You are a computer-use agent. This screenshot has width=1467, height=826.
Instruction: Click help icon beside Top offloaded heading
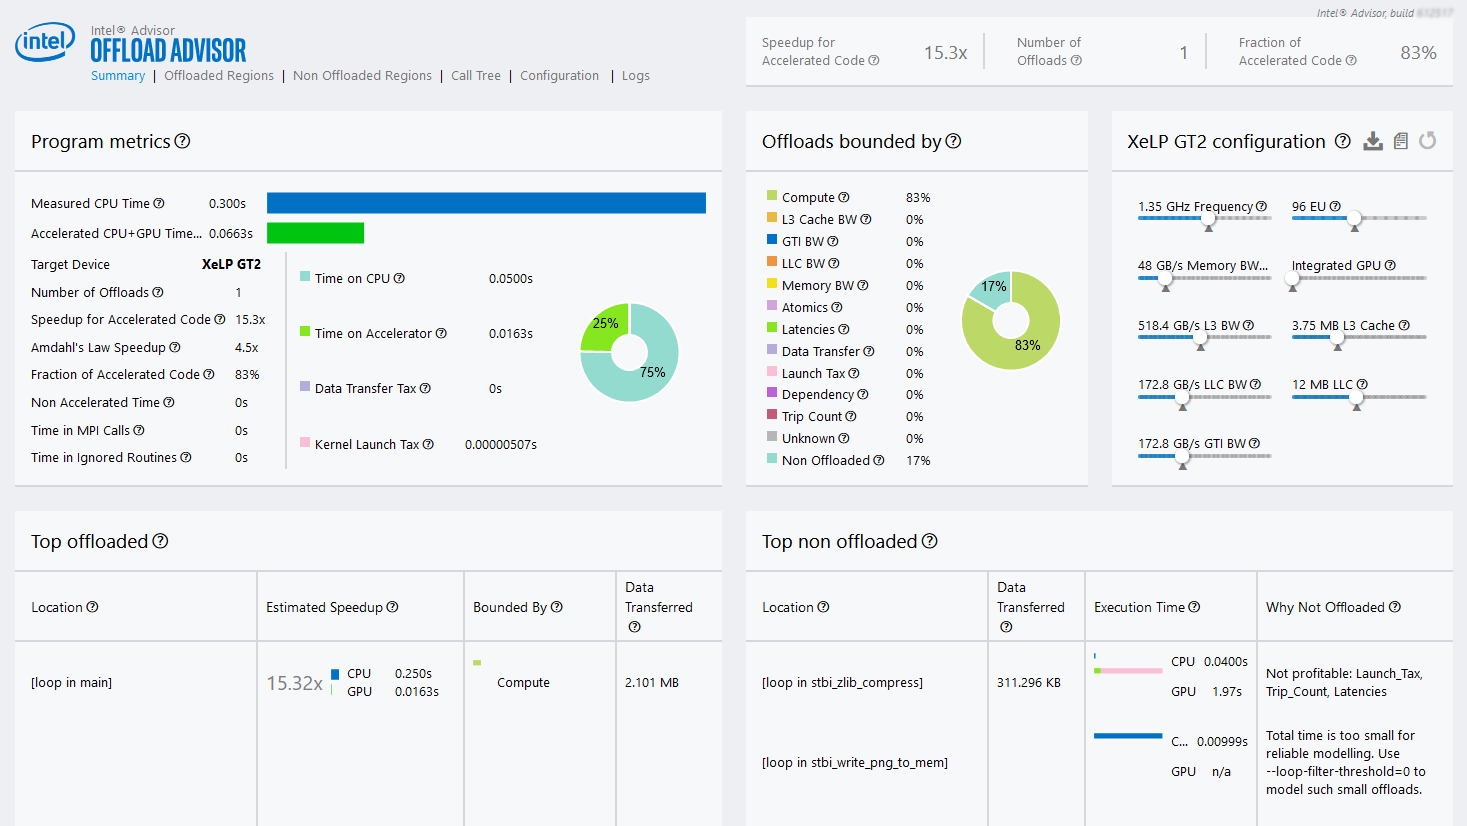(x=160, y=541)
